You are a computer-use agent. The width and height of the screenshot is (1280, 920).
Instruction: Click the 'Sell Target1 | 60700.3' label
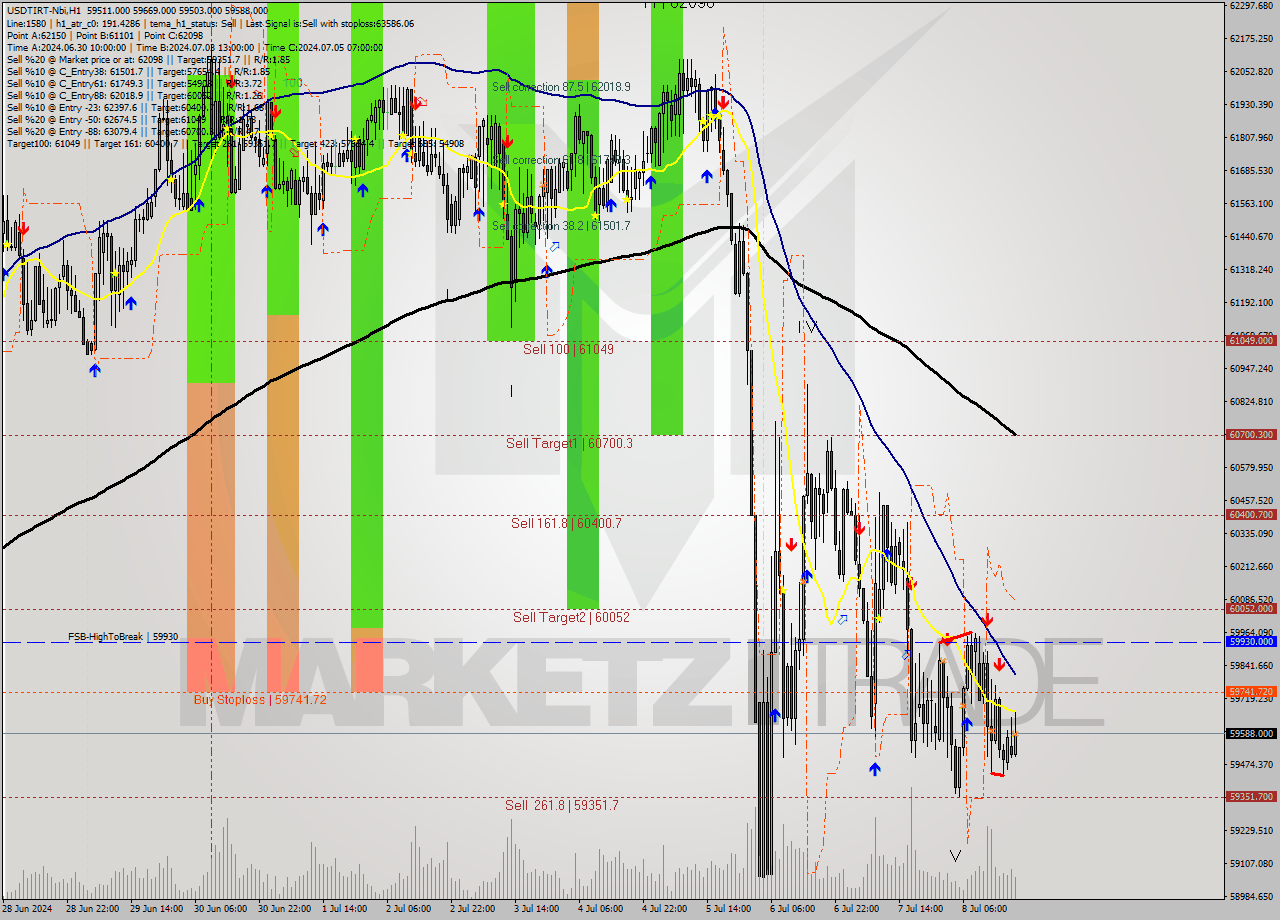pos(569,443)
